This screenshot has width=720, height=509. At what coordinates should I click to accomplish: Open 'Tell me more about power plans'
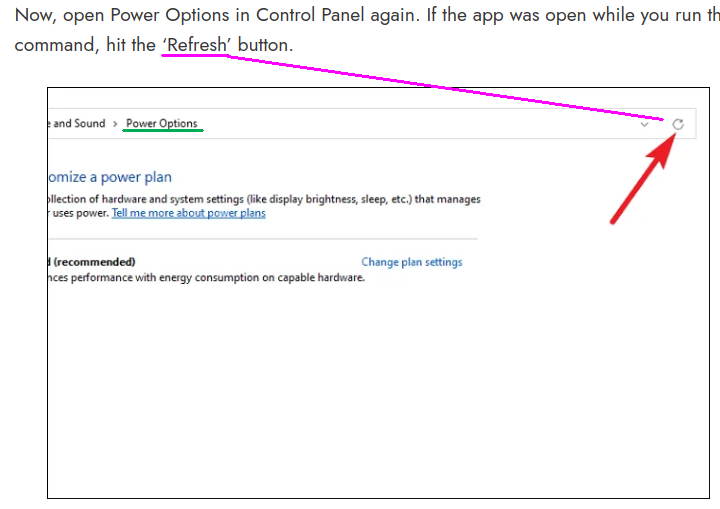click(x=188, y=213)
